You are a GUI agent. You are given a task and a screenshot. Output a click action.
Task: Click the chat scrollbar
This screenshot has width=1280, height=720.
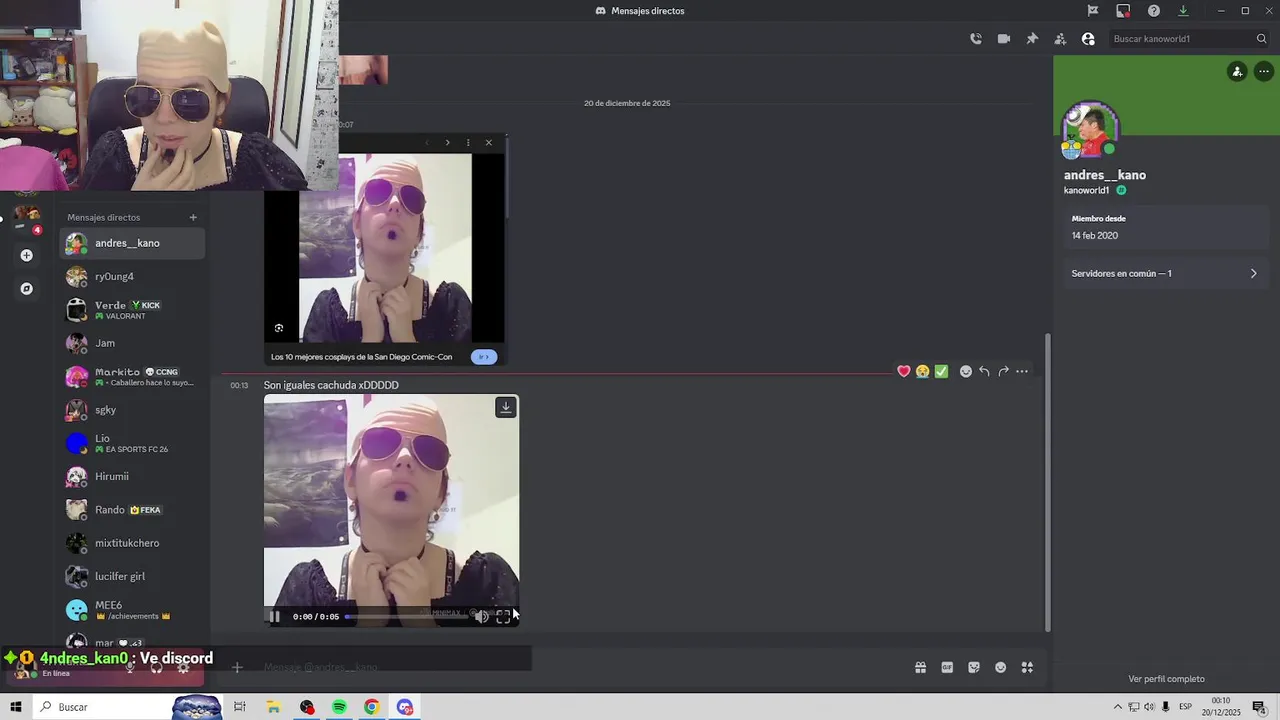(x=1048, y=482)
